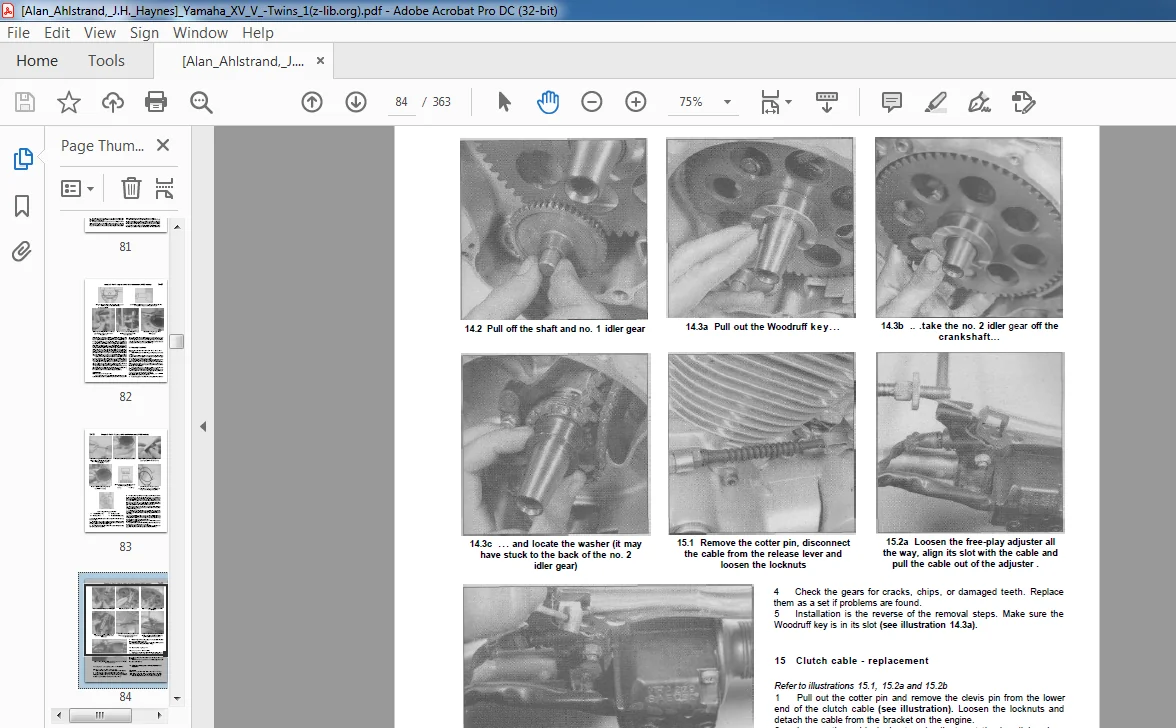
Task: Select the Highlight text pen tool
Action: pyautogui.click(x=935, y=102)
